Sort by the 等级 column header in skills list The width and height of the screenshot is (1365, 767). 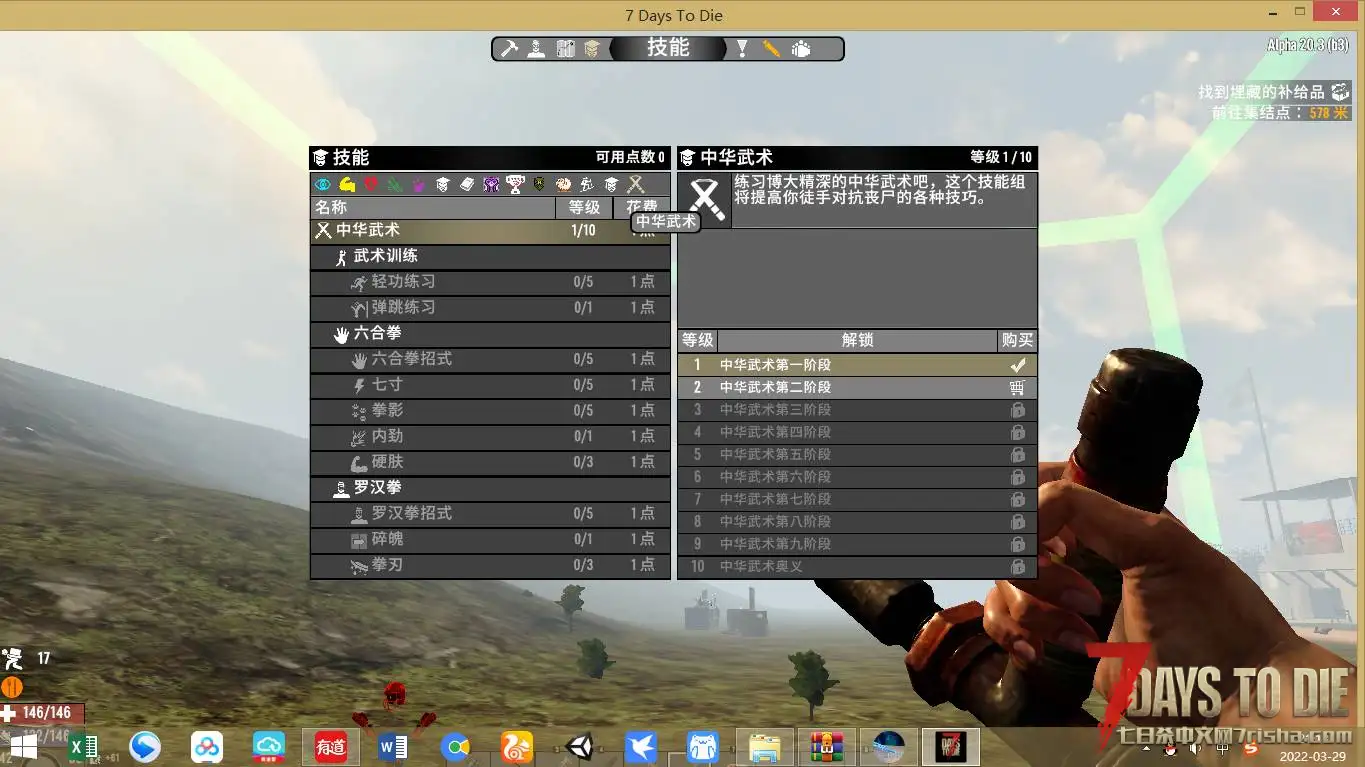(584, 208)
